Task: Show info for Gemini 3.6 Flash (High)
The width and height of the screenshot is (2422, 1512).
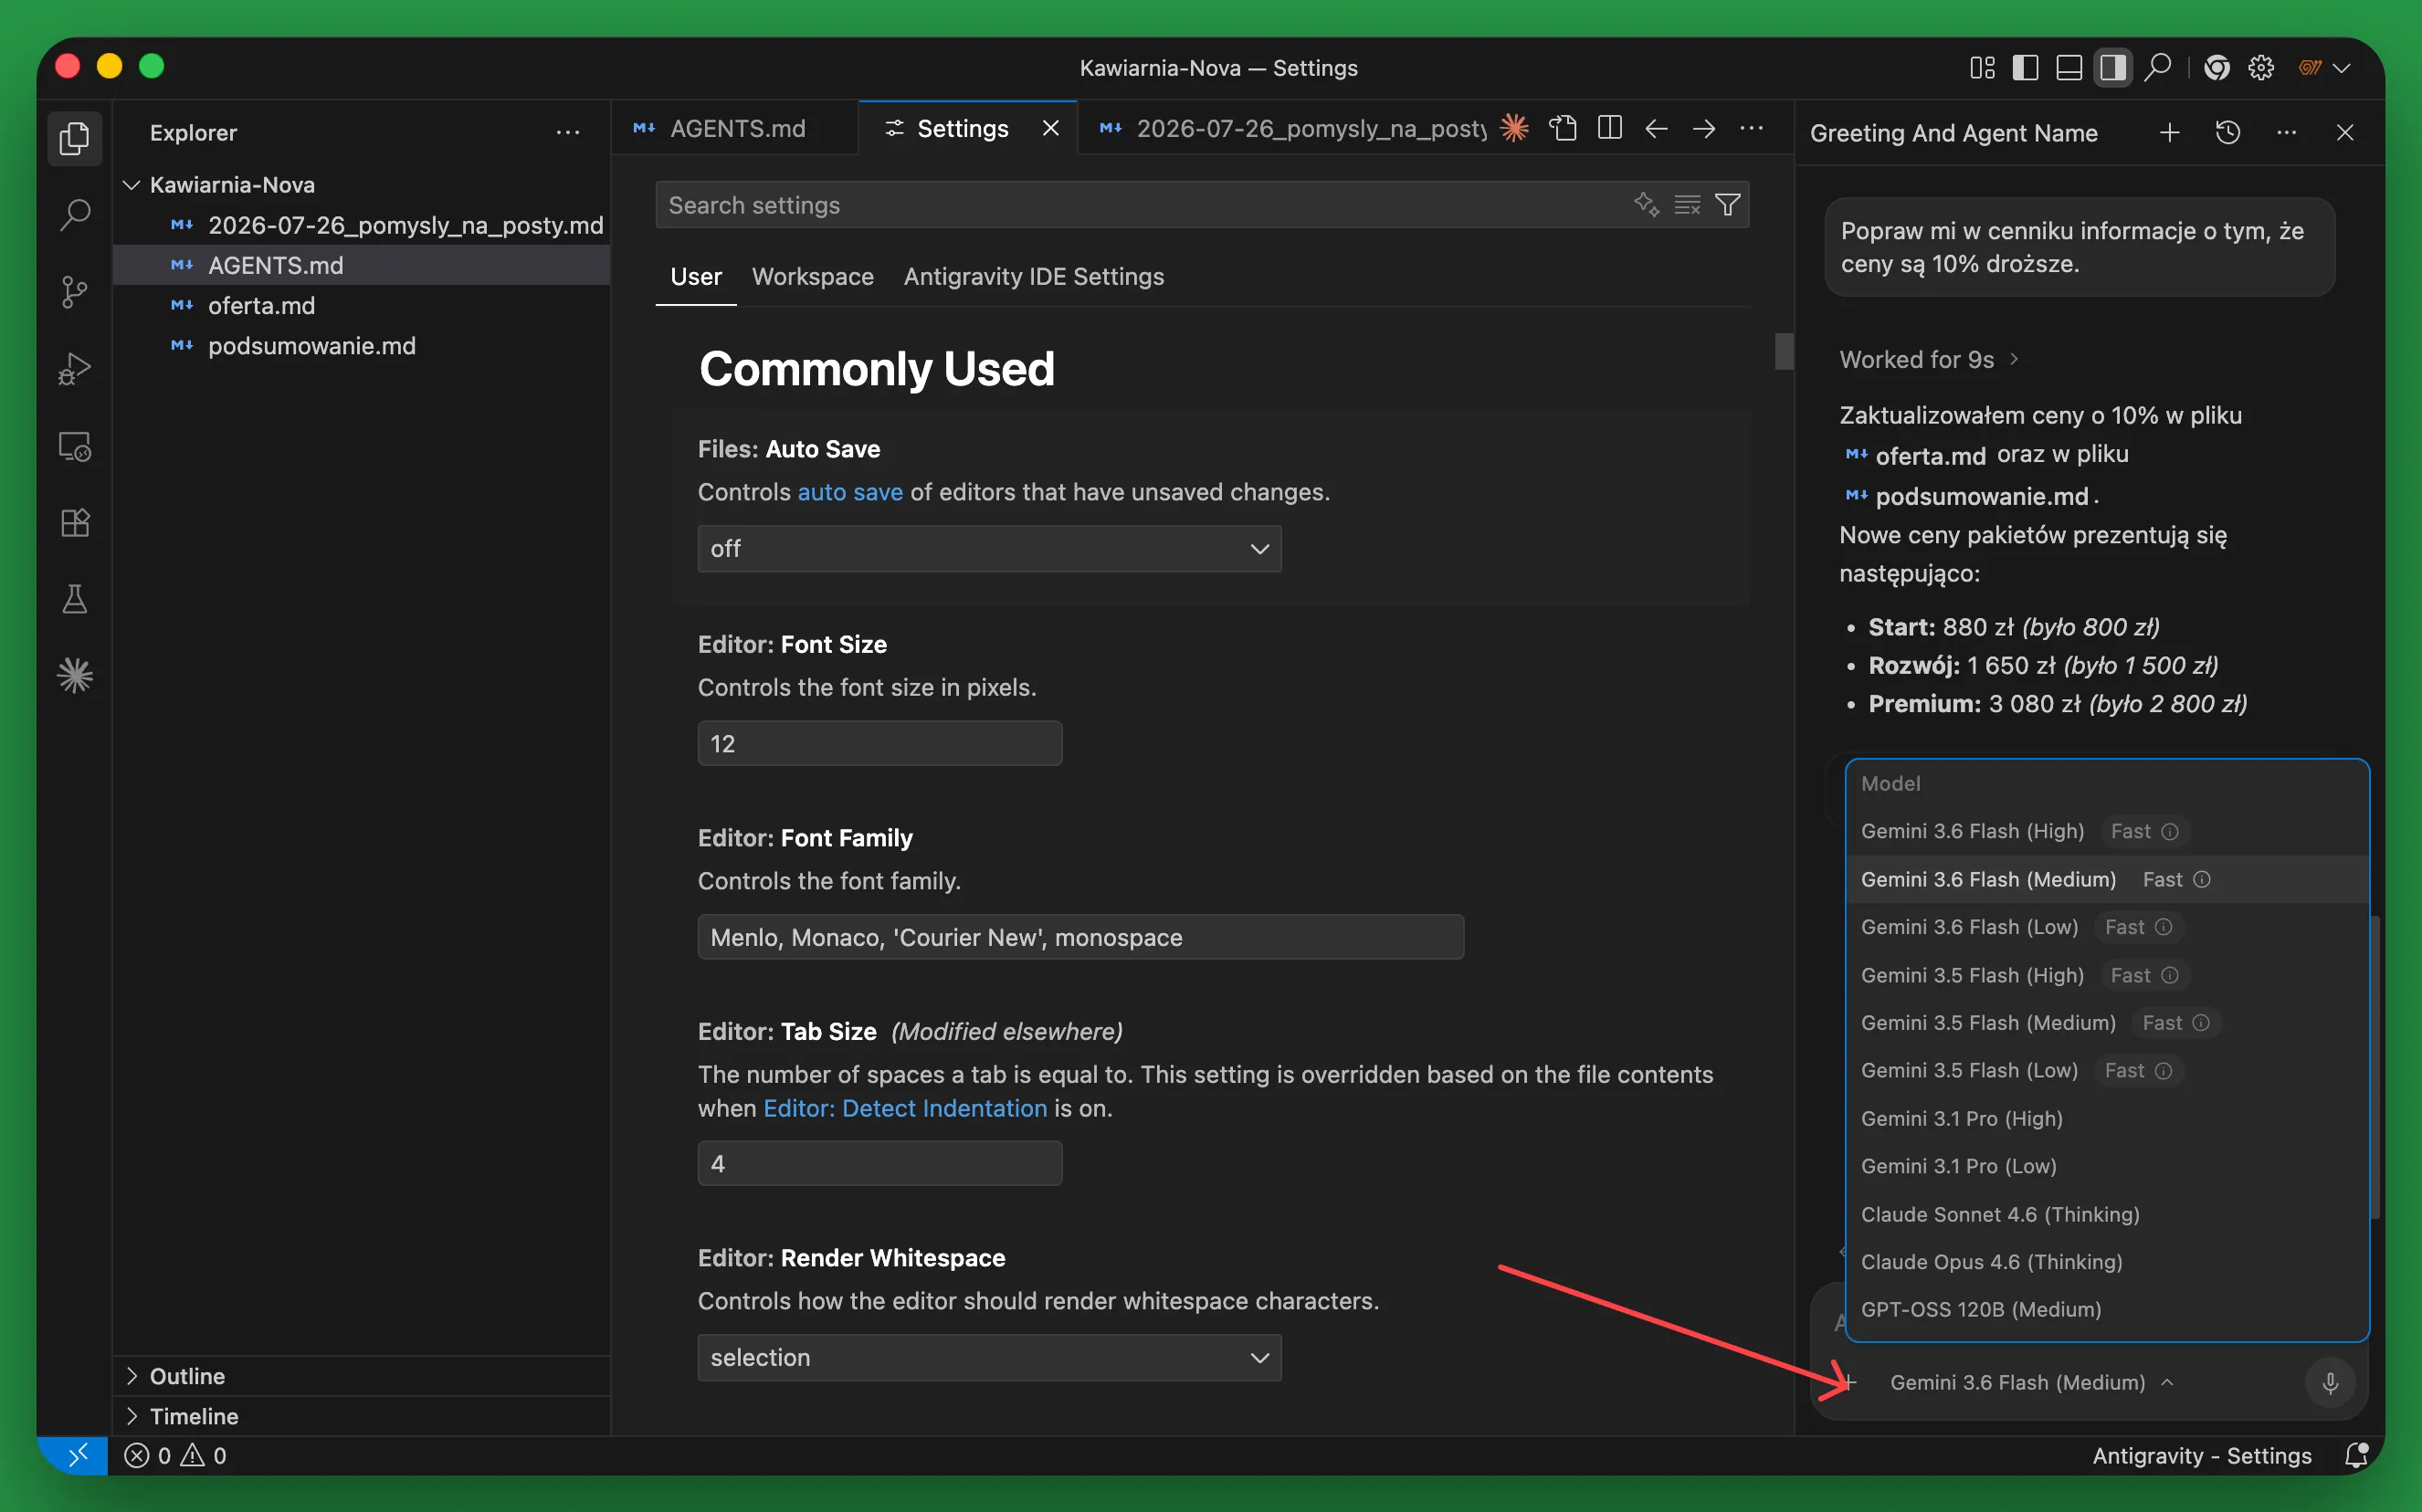Action: click(2170, 831)
